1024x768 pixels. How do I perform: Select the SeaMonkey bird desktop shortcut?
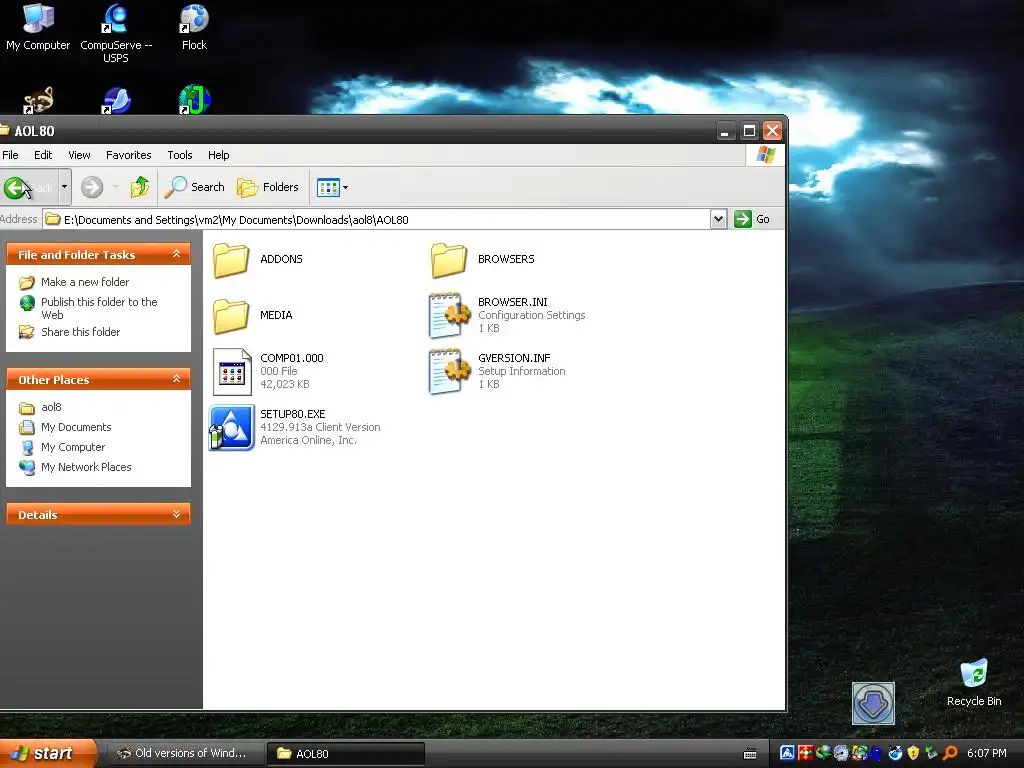click(x=116, y=101)
